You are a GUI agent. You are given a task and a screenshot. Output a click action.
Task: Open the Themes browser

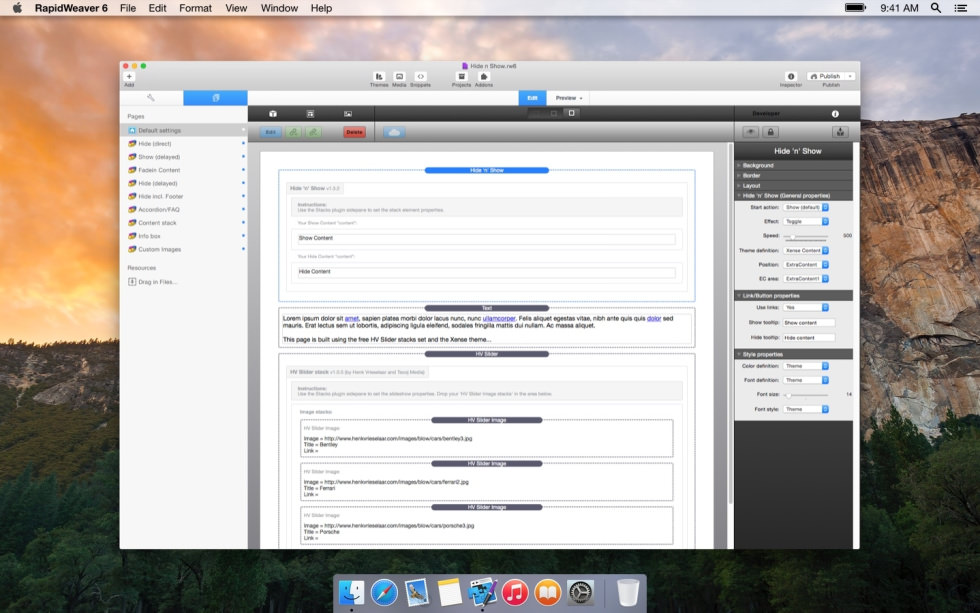(x=379, y=76)
